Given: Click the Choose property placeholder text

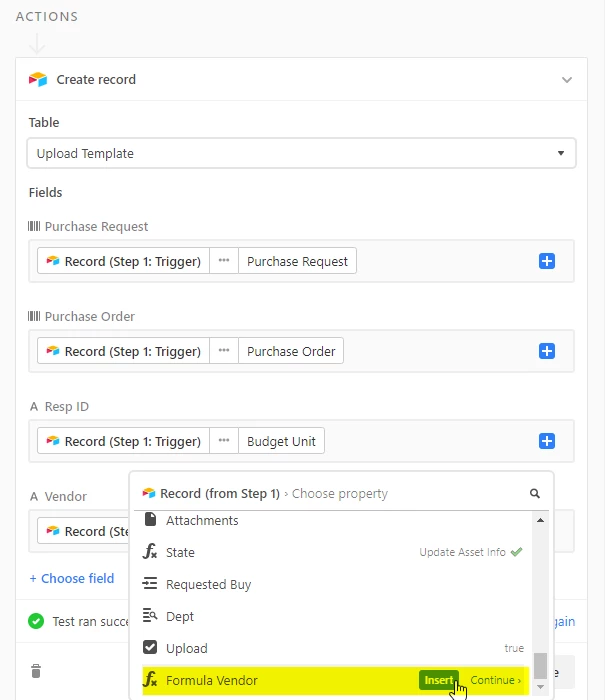Looking at the screenshot, I should pyautogui.click(x=339, y=493).
